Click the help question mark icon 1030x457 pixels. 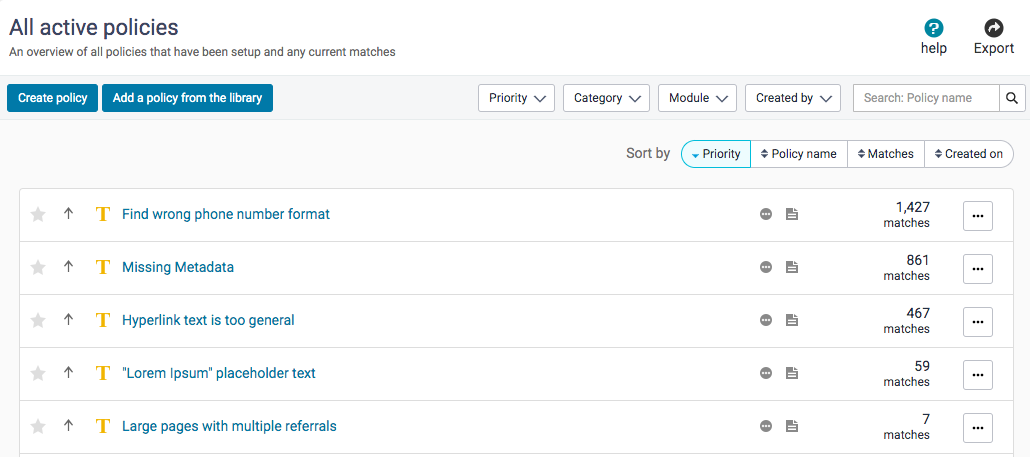933,28
